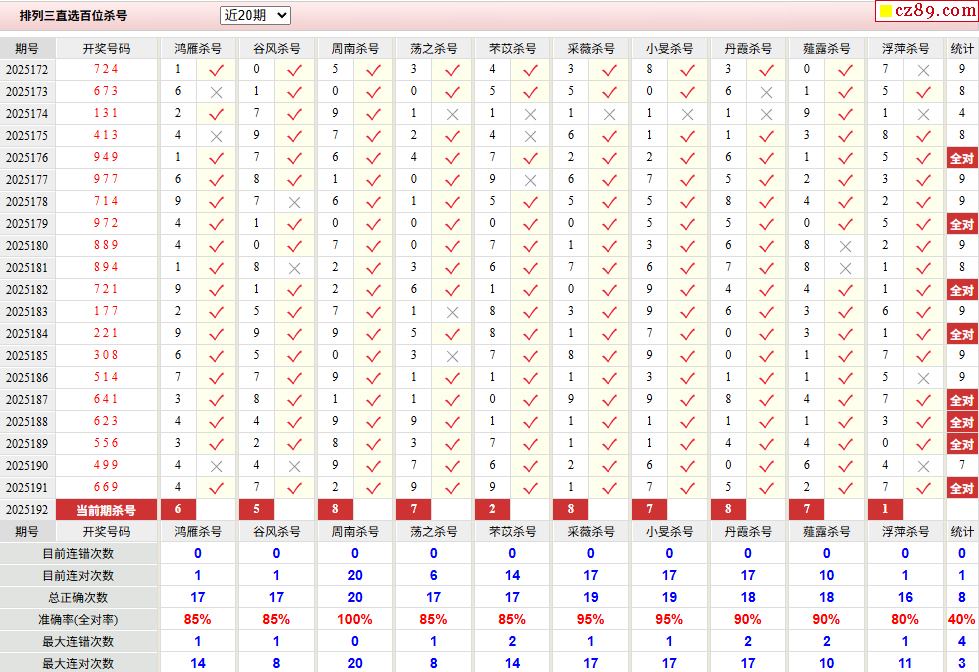Click the 100% accuracy value for 周南杀号

point(355,620)
